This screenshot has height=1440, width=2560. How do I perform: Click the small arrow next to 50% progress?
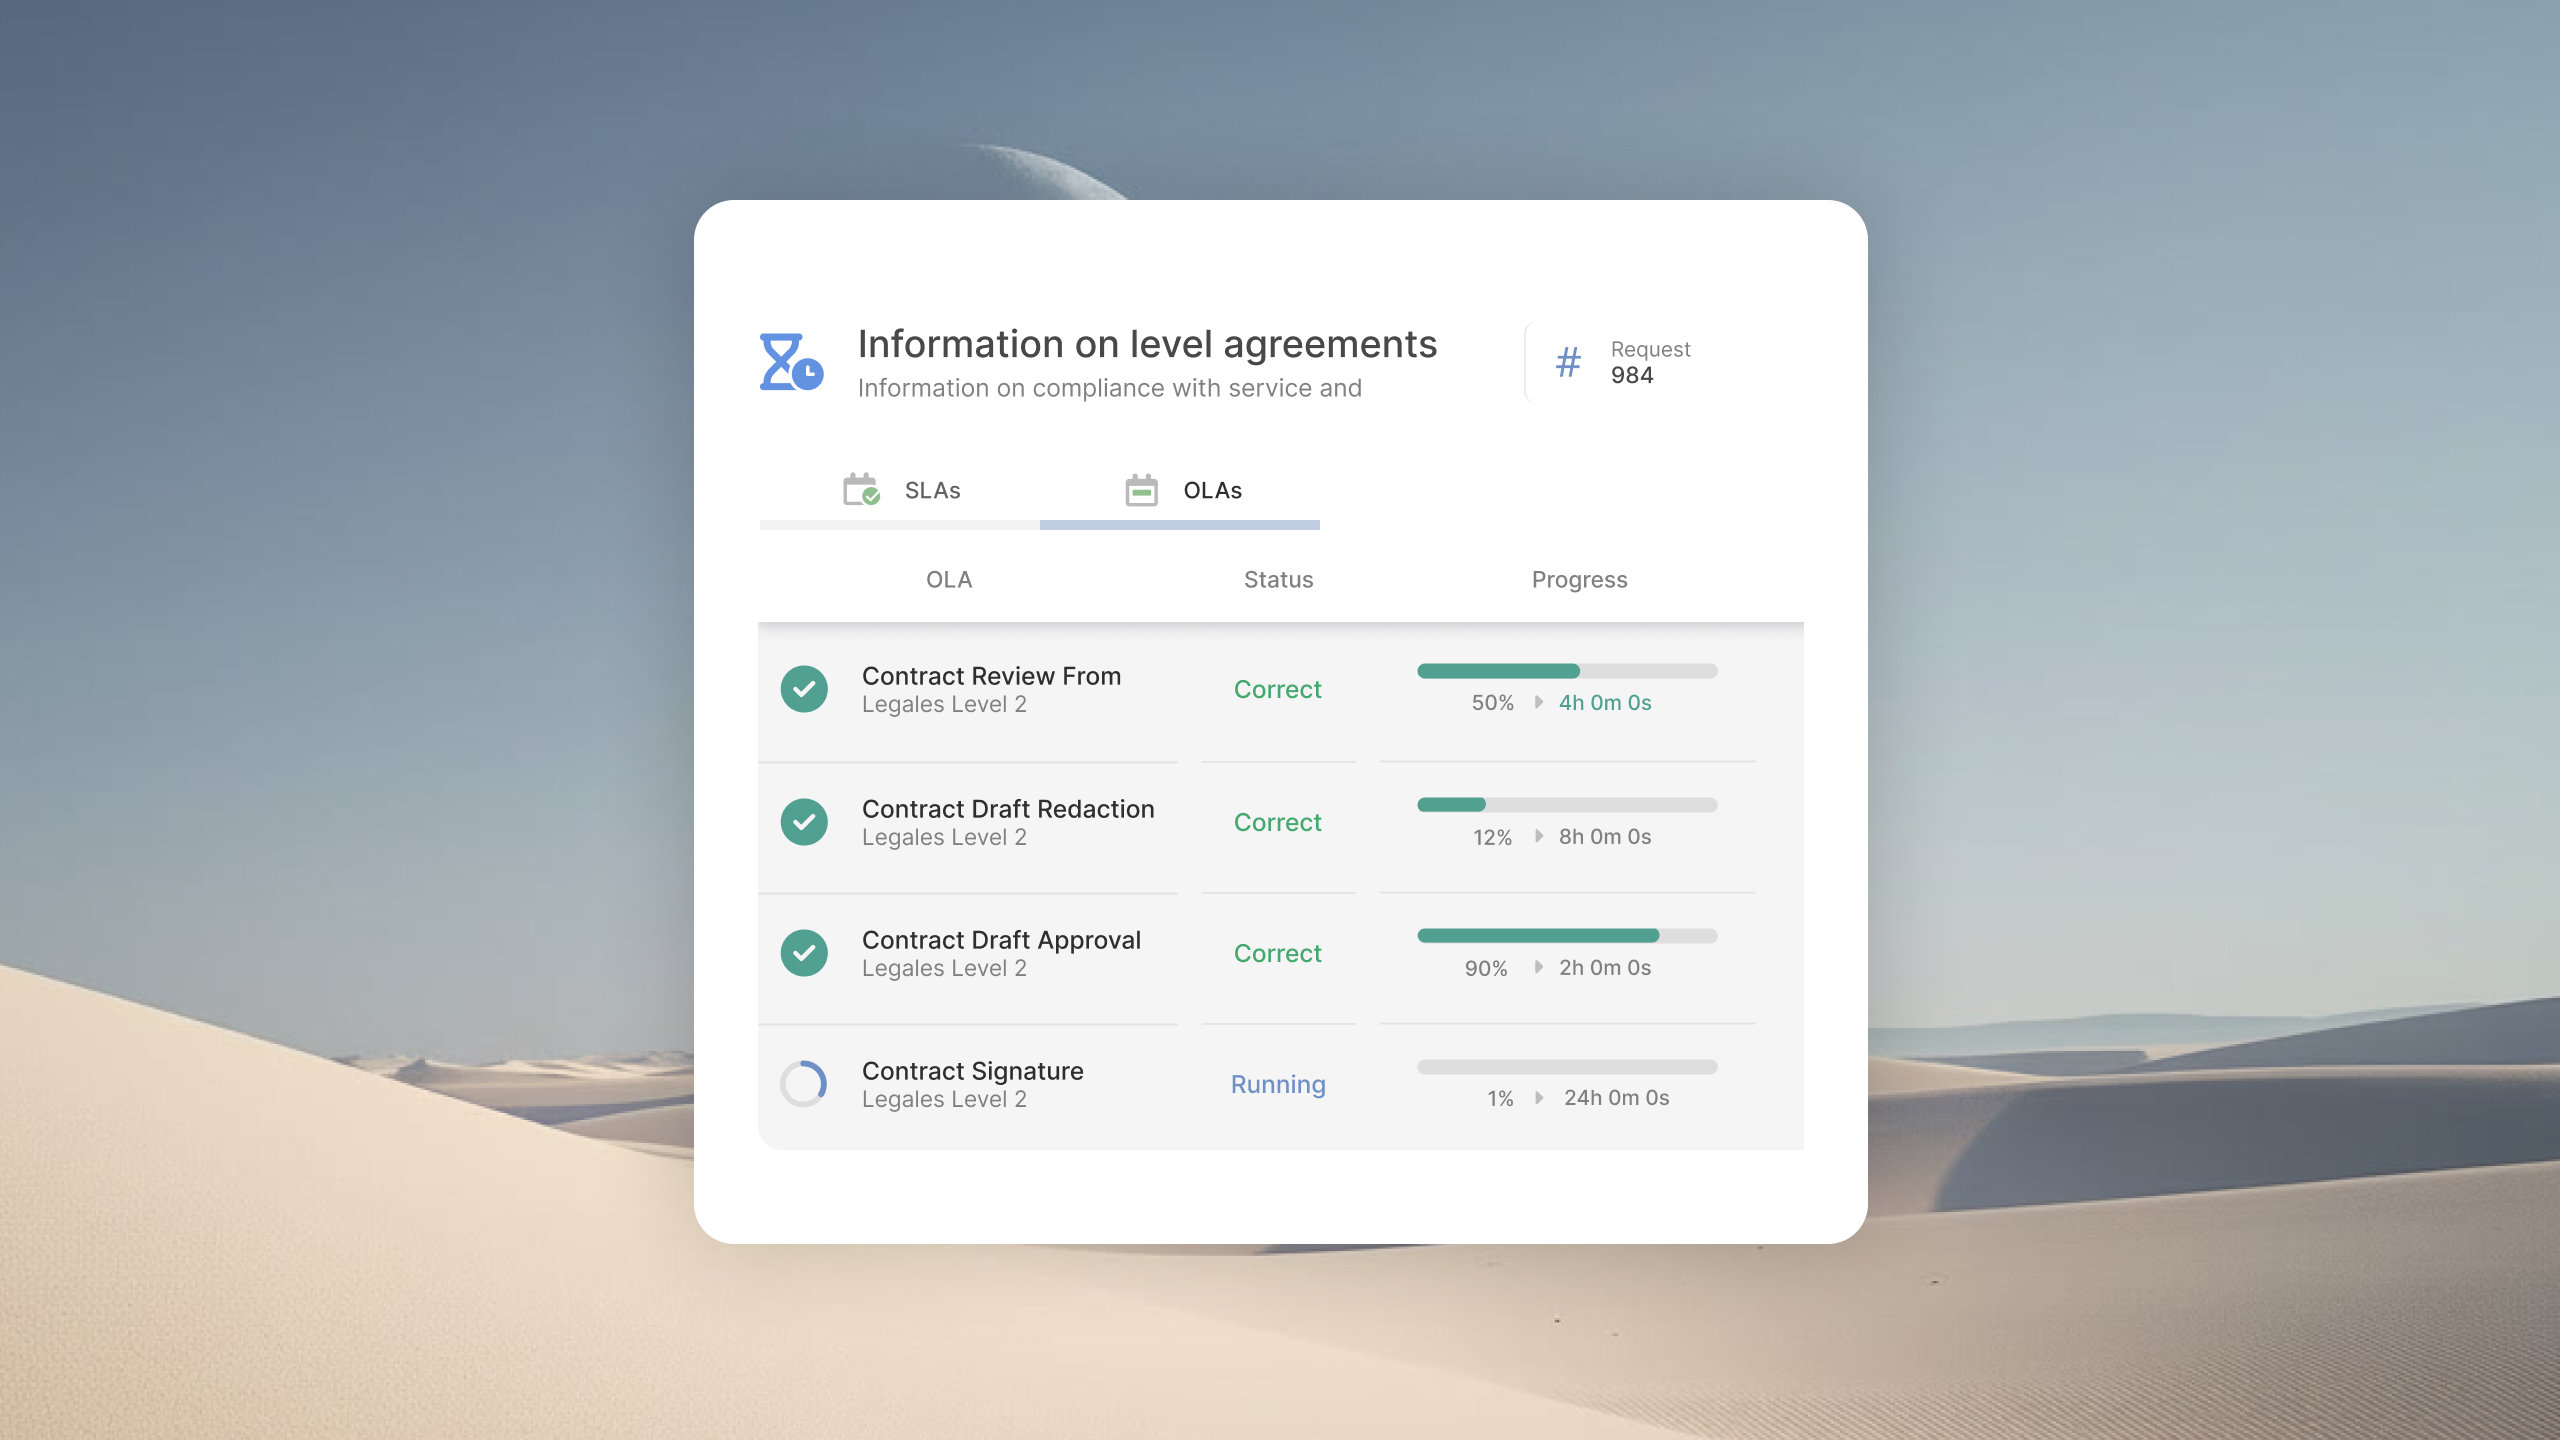point(1539,702)
